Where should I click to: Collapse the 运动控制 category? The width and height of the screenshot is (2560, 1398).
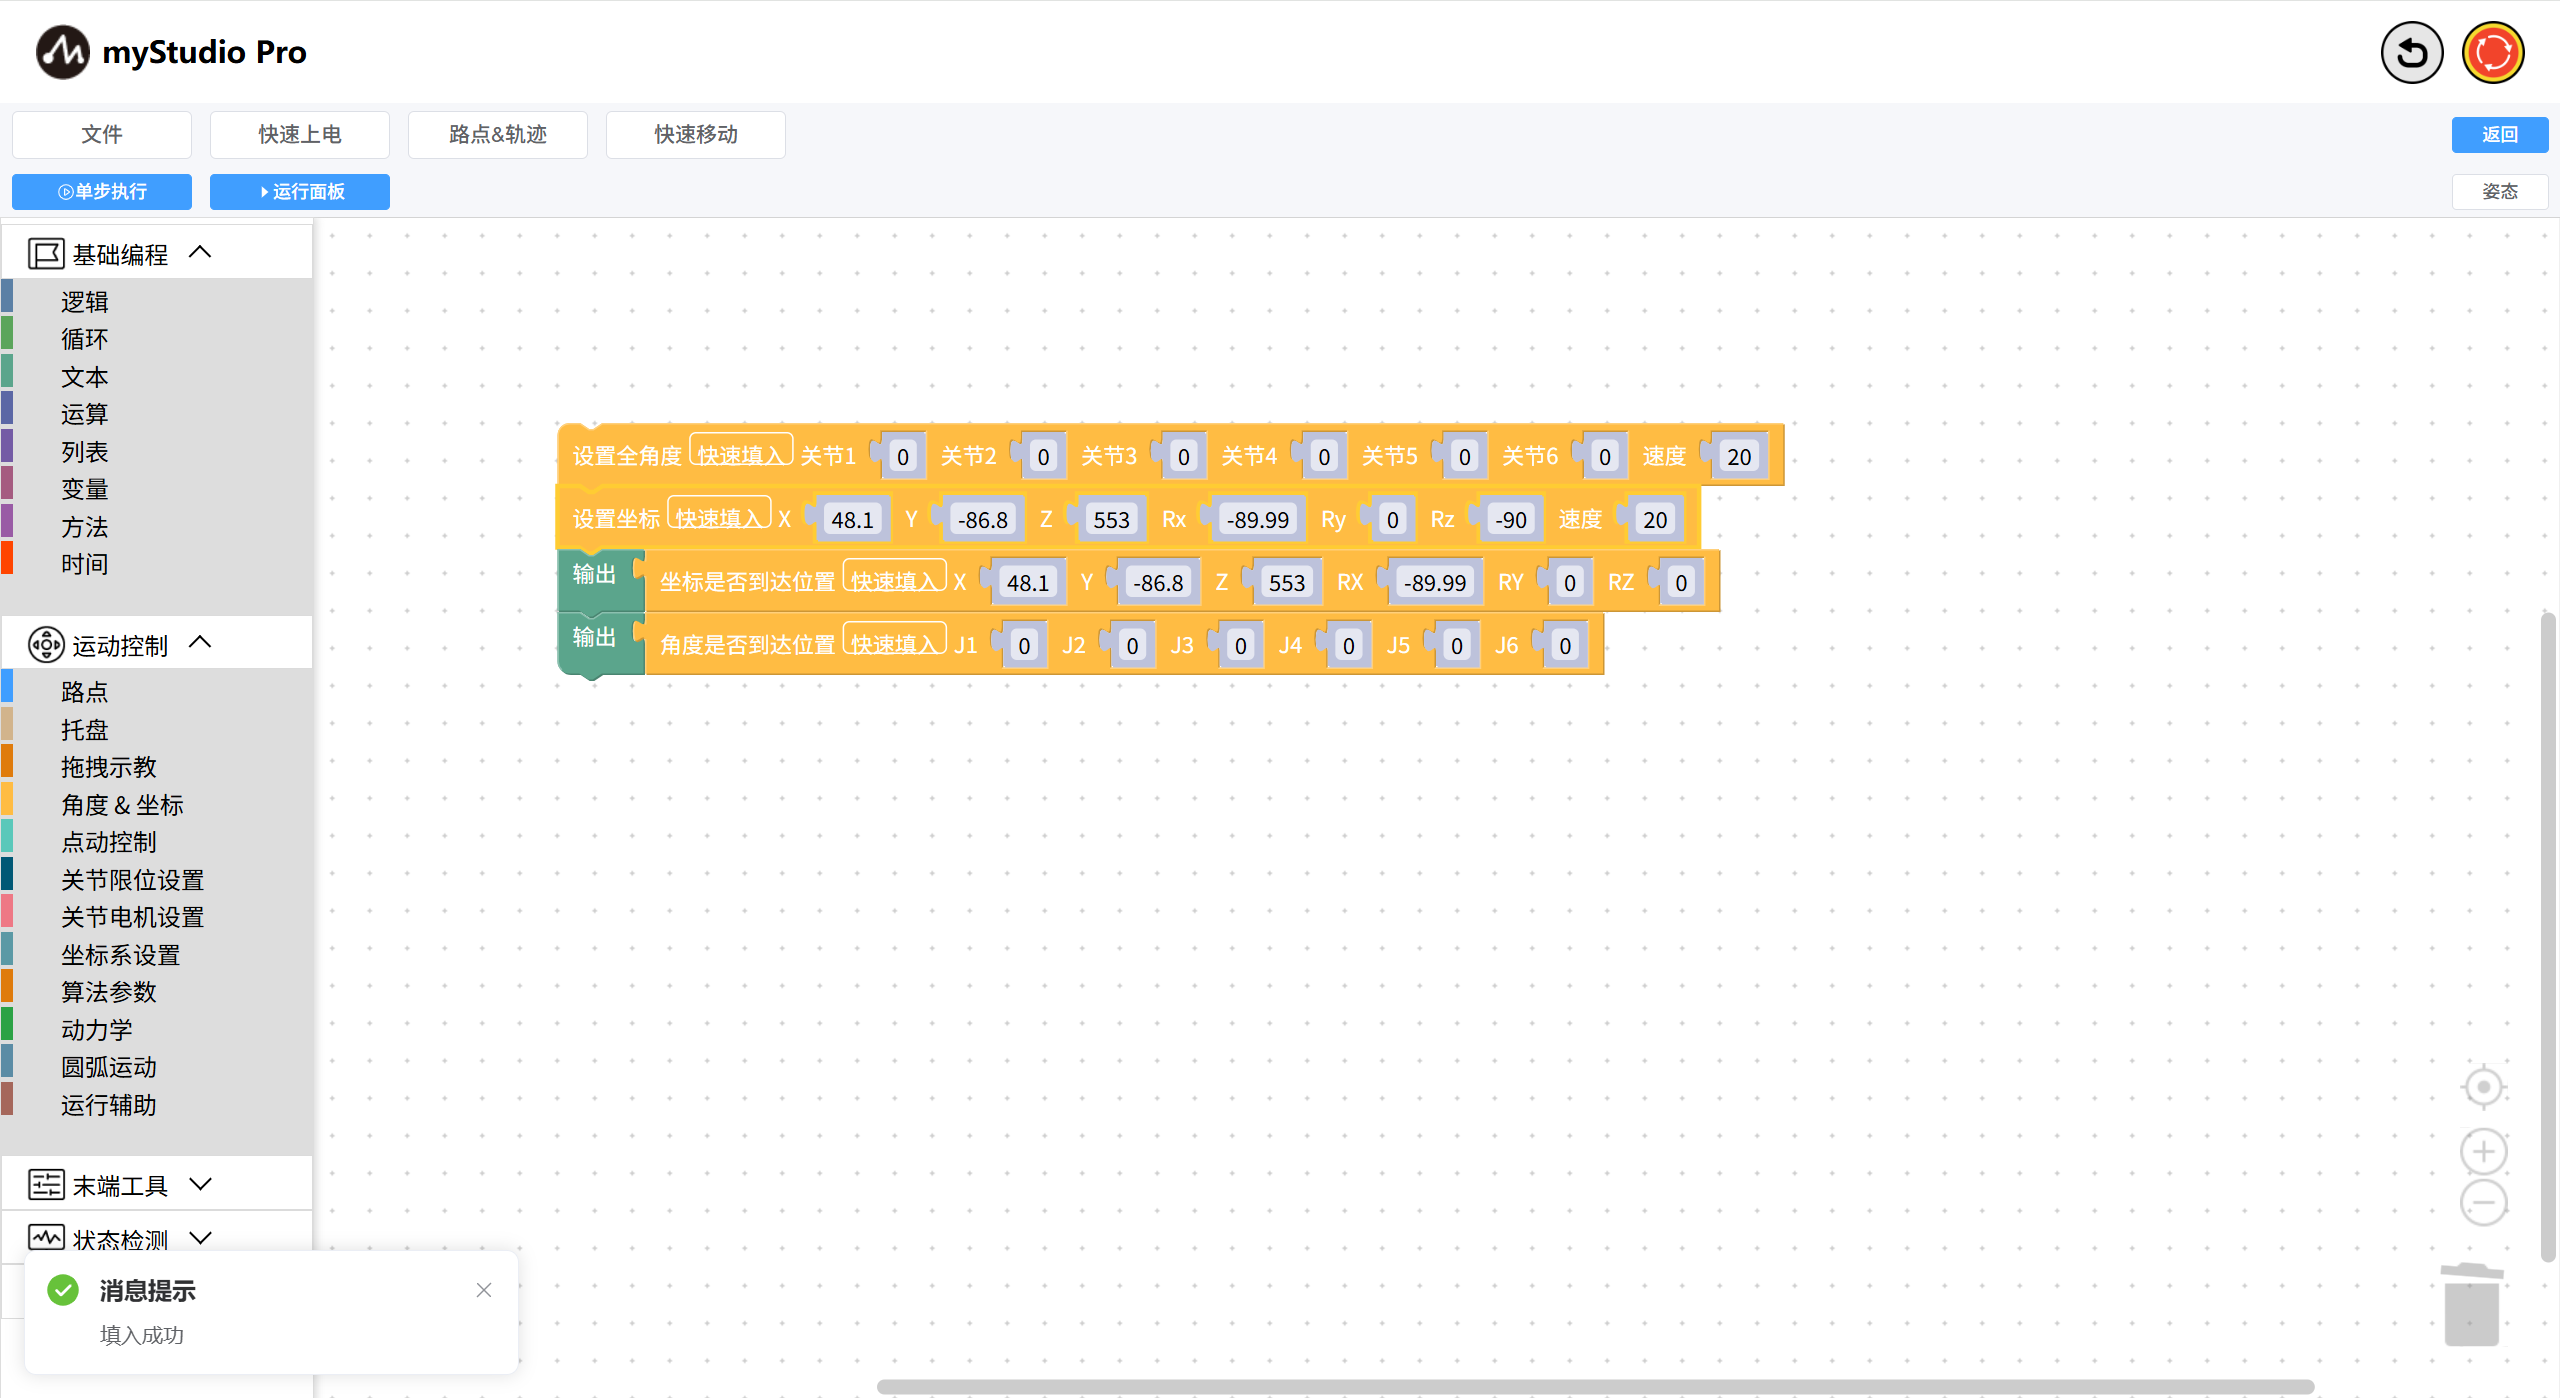(x=200, y=643)
